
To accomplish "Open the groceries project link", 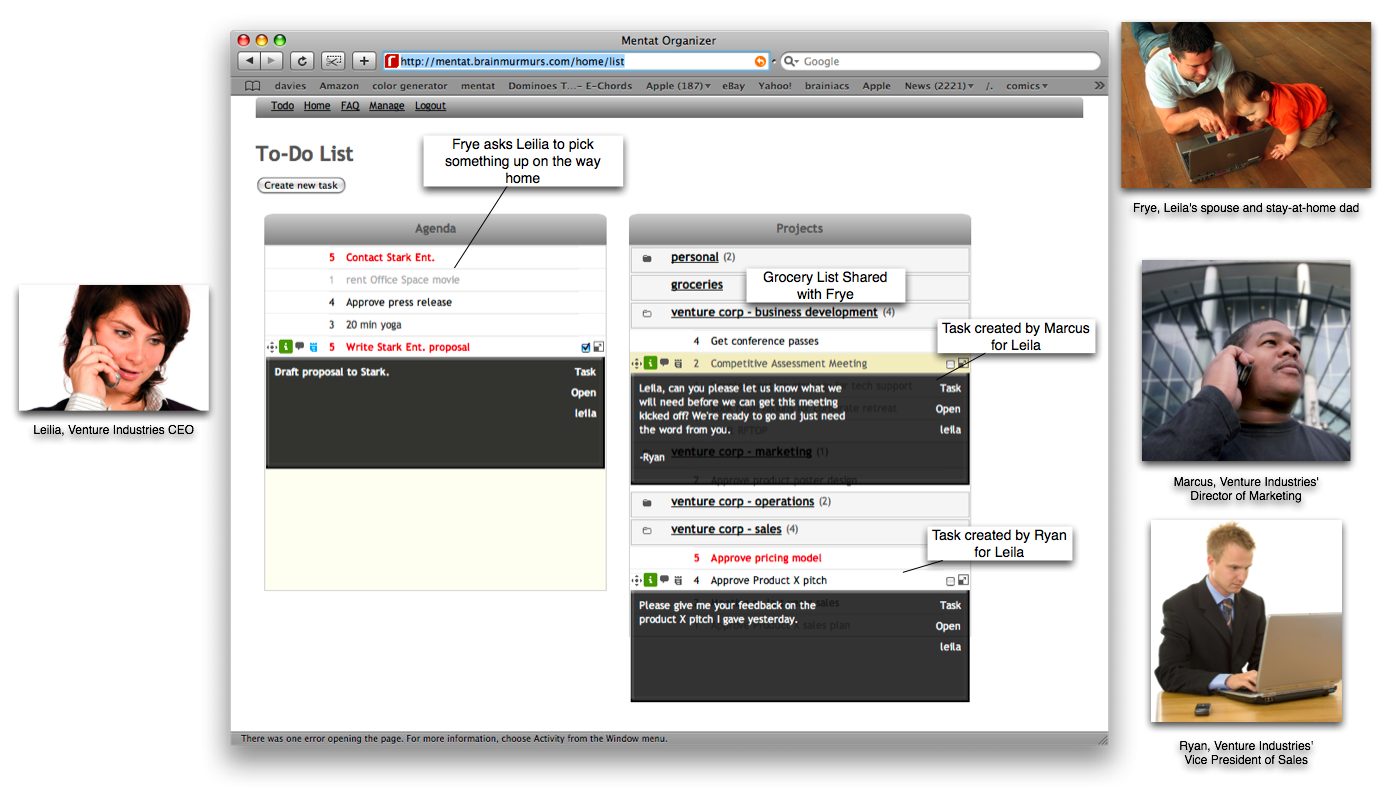I will click(x=697, y=285).
